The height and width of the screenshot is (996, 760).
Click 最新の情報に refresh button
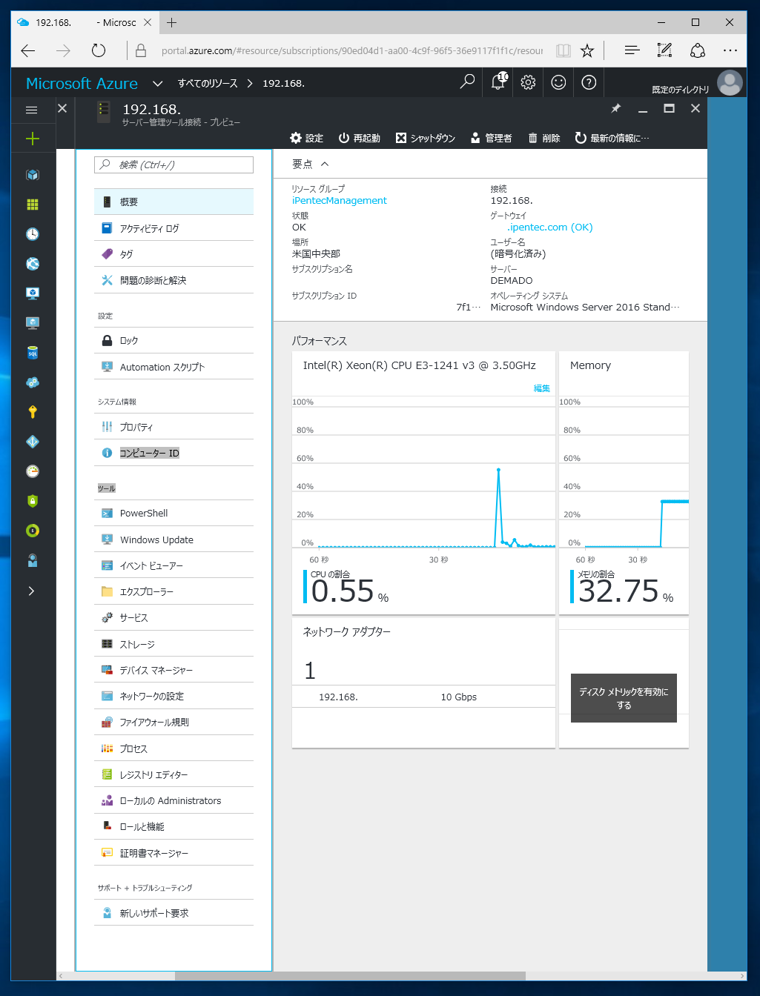612,138
